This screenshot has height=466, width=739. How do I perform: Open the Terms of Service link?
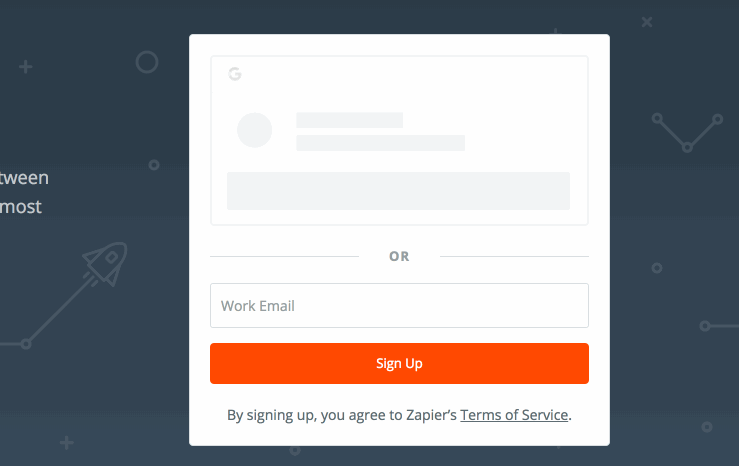pyautogui.click(x=514, y=415)
